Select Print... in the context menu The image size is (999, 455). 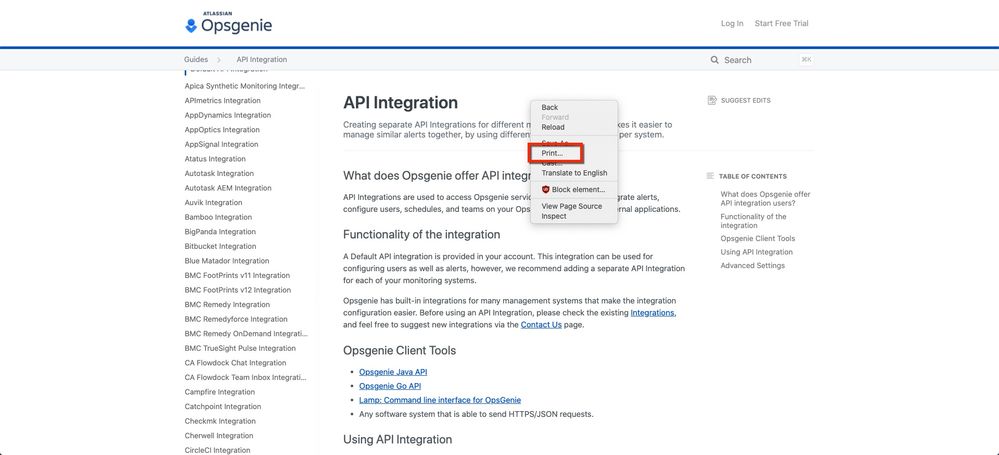pos(552,154)
